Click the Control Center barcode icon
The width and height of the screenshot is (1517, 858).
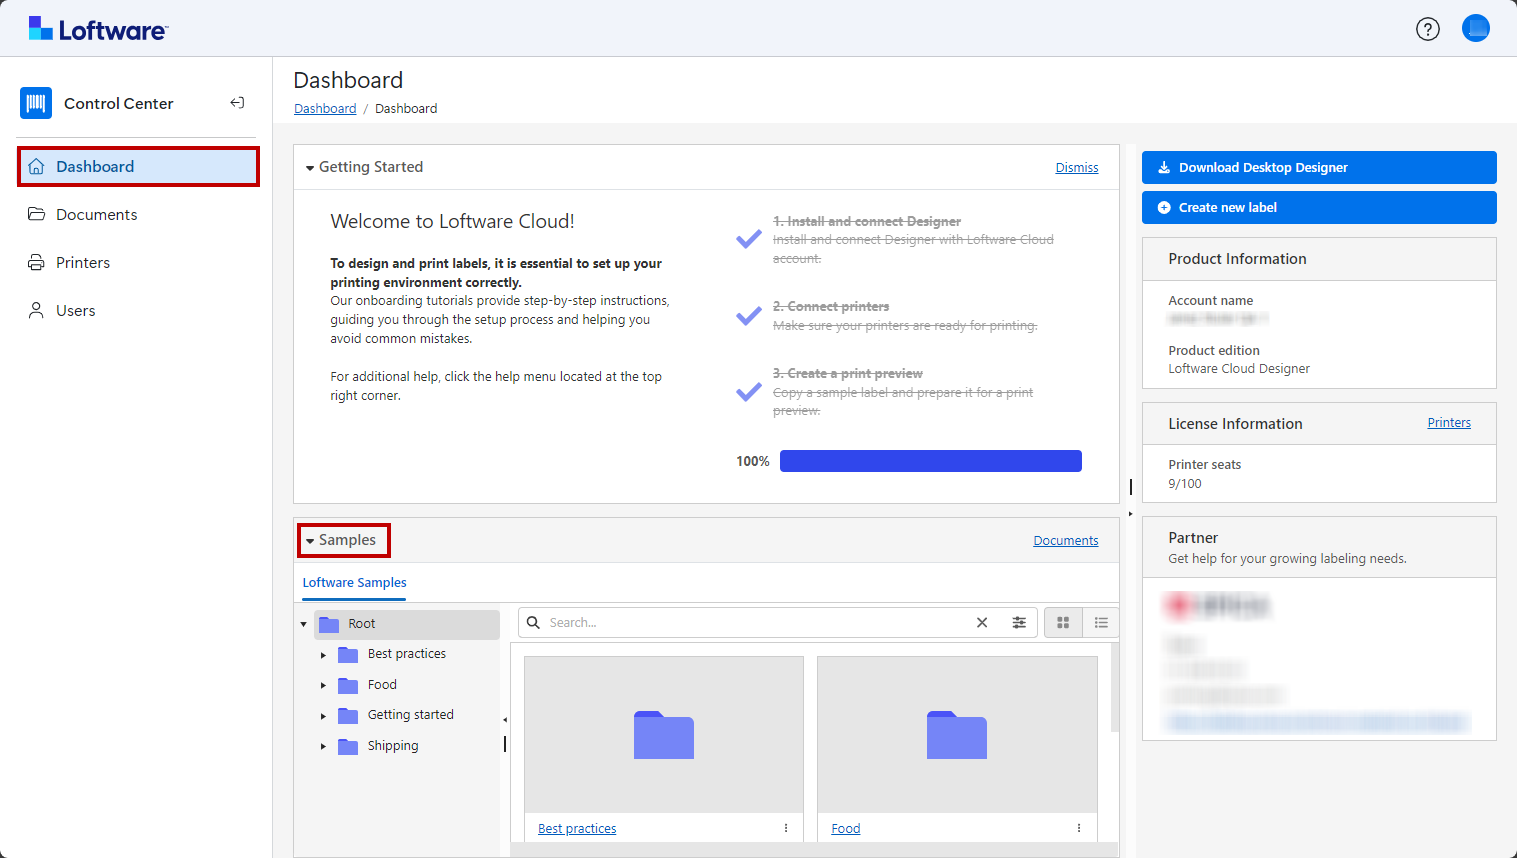coord(36,103)
